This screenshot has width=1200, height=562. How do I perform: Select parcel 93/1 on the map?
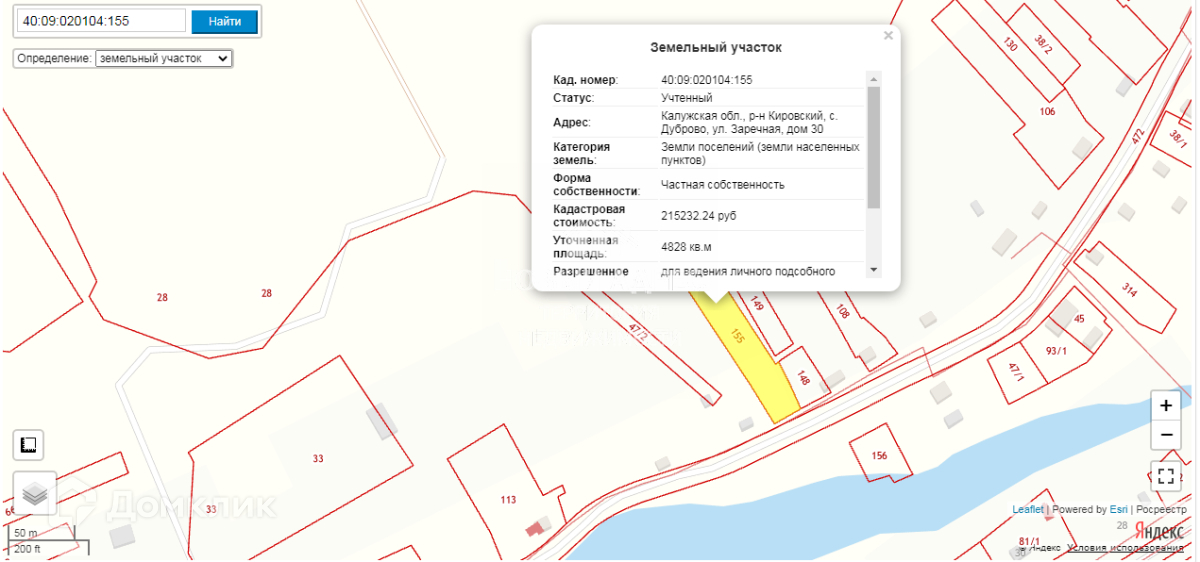(x=1056, y=351)
